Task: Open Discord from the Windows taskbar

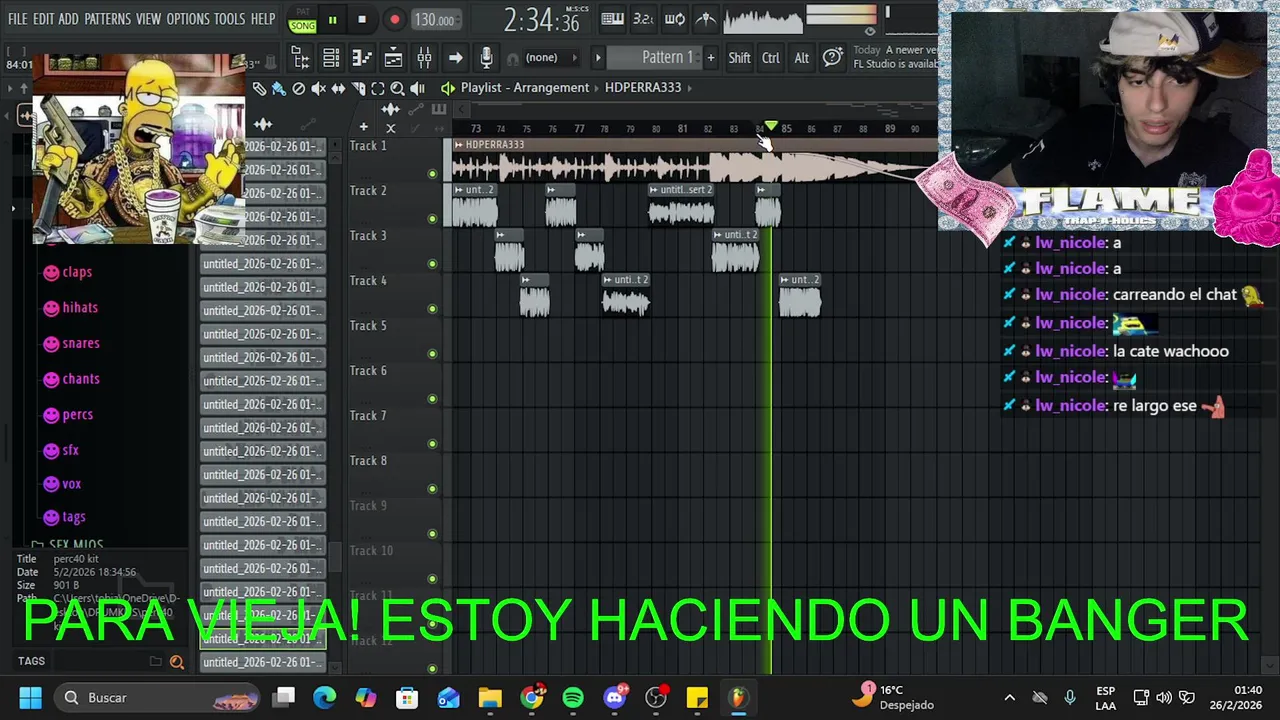Action: pyautogui.click(x=615, y=697)
